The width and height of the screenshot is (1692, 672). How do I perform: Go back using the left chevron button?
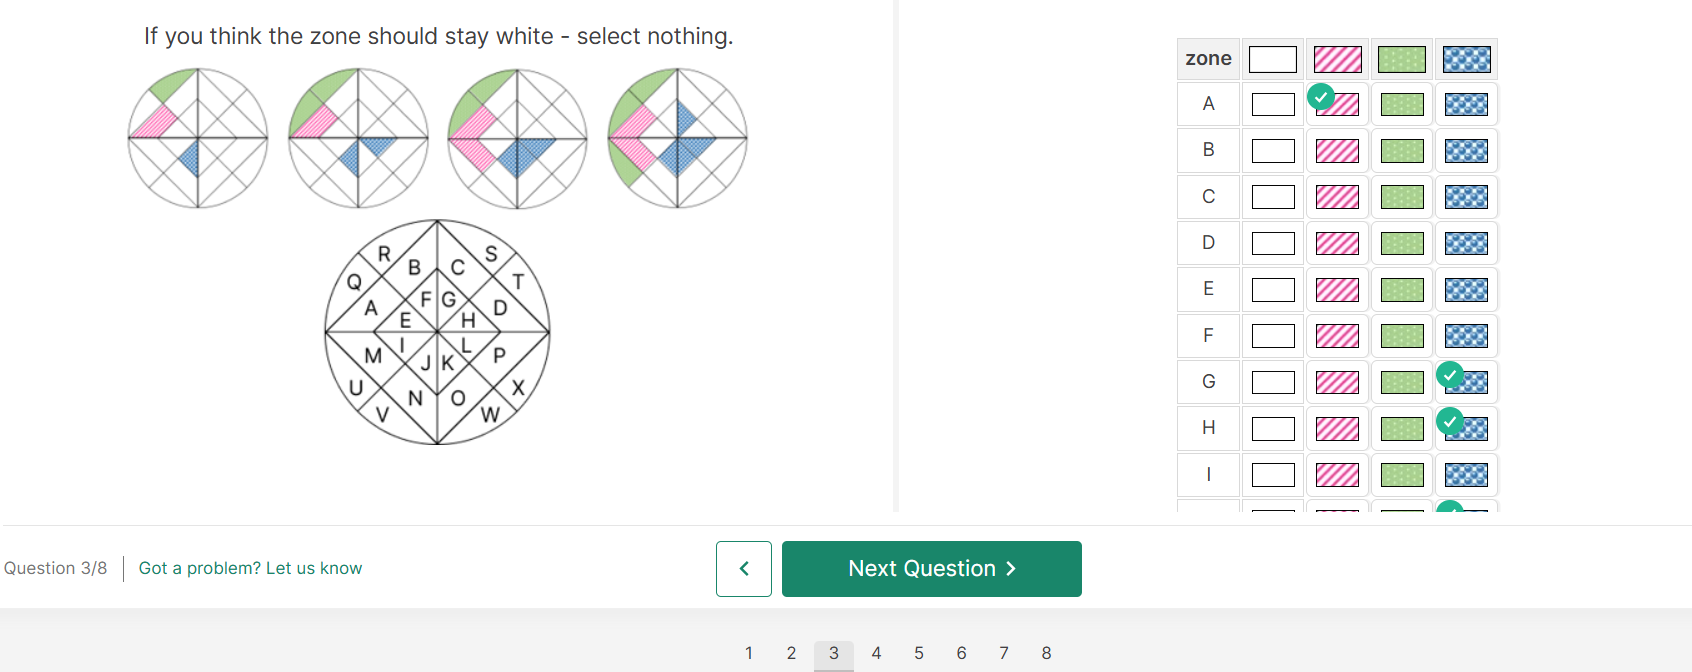(743, 569)
